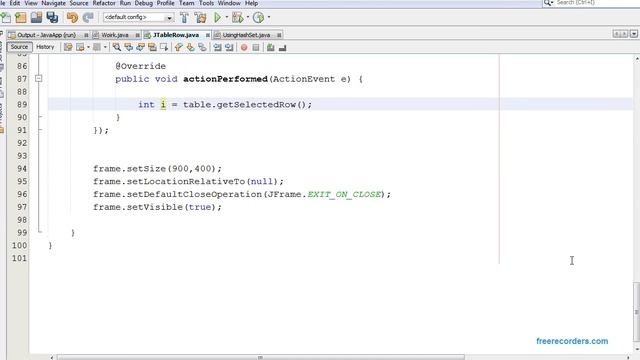
Task: Open grayed editor toolbar dropdown arrow
Action: (105, 47)
